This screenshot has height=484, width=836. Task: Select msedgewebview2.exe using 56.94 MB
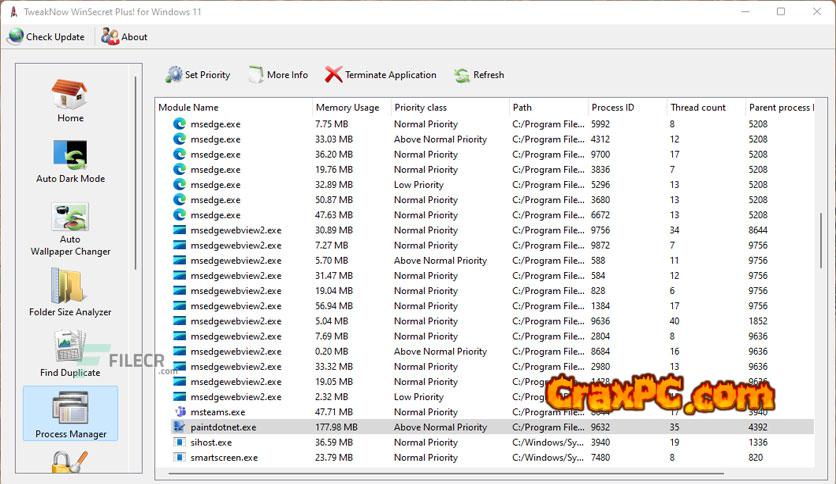click(x=485, y=306)
